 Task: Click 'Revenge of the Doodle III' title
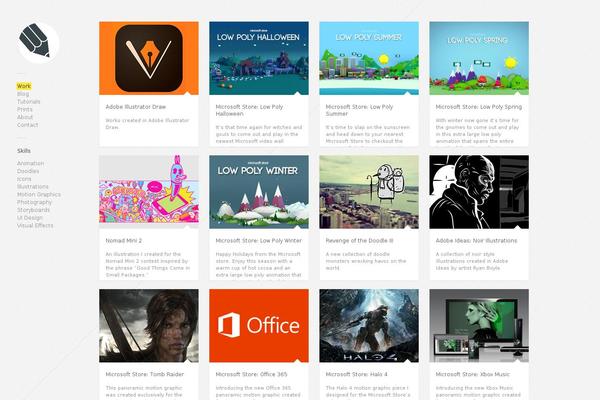tap(359, 241)
